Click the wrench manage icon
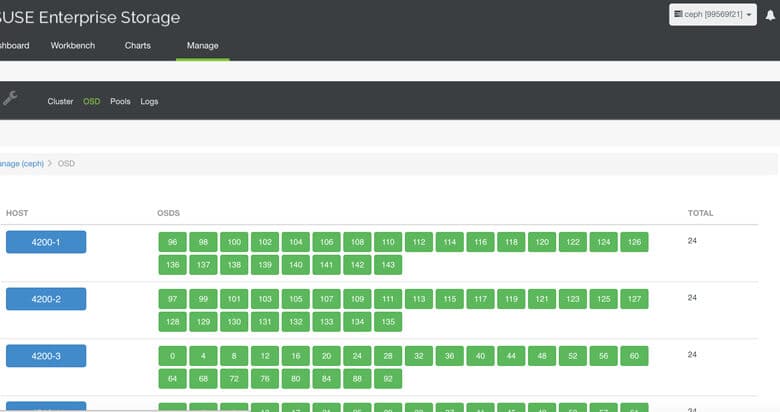This screenshot has height=412, width=780. click(10, 98)
